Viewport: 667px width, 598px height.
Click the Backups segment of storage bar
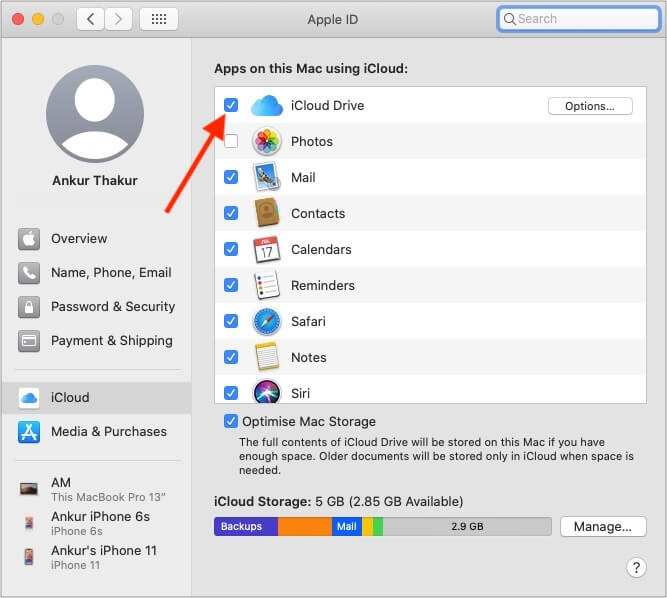pos(246,527)
